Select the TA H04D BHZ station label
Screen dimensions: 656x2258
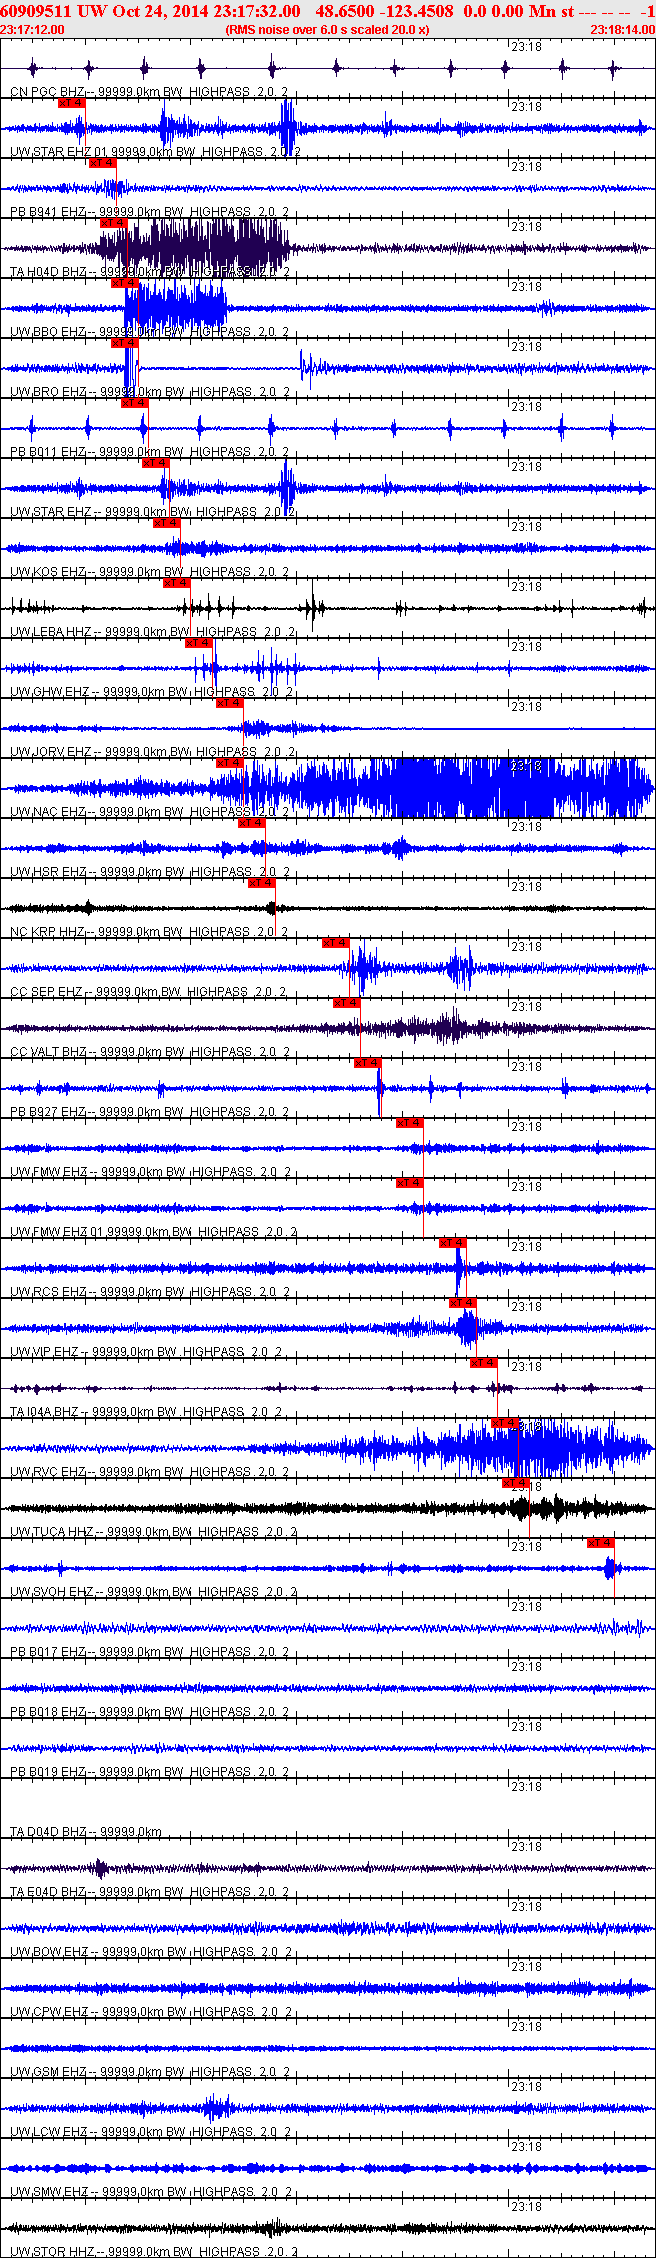click(x=150, y=272)
